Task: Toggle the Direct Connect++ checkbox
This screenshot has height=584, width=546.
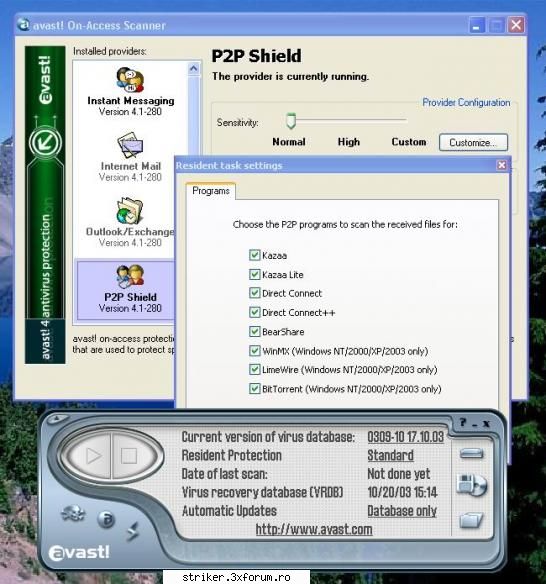Action: coord(254,312)
